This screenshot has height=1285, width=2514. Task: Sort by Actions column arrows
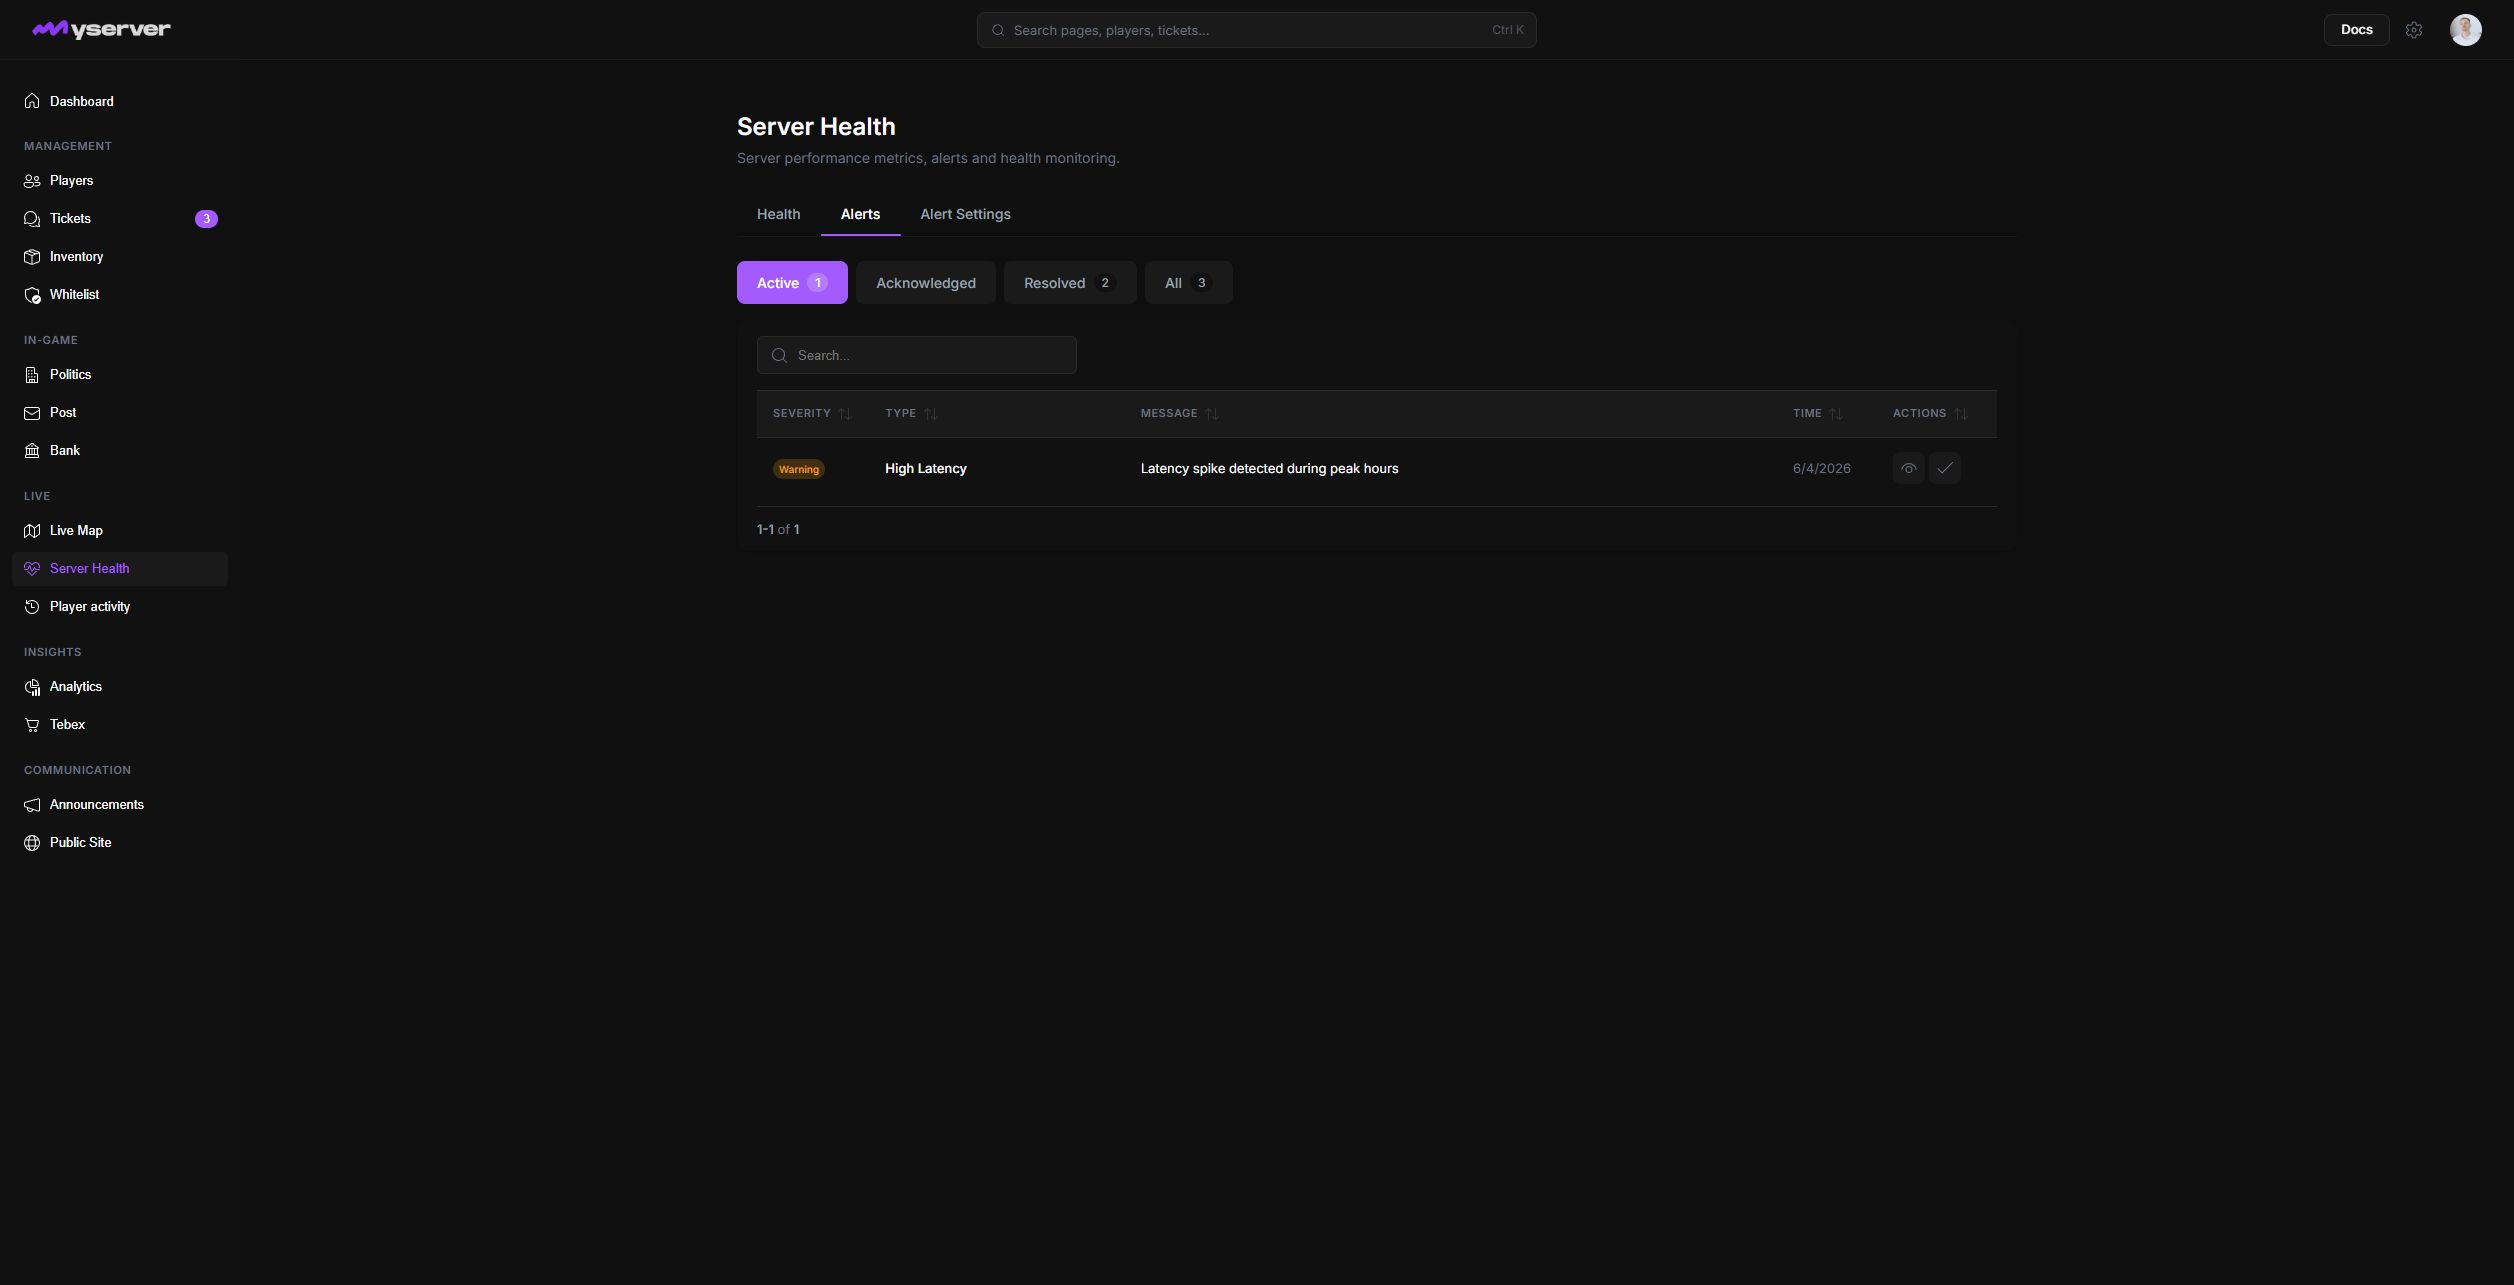coord(1960,414)
